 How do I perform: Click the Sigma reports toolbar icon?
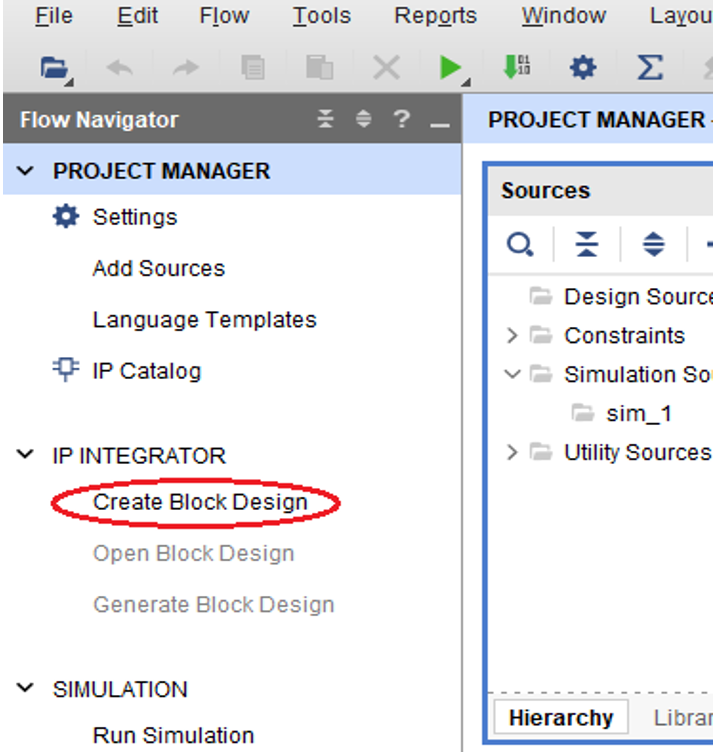[650, 68]
